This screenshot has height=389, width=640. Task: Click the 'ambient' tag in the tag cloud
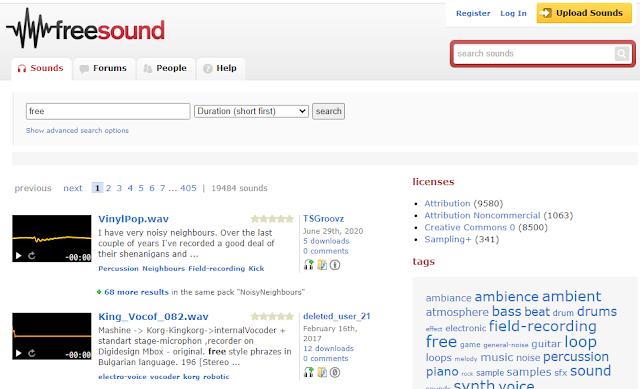pos(571,296)
